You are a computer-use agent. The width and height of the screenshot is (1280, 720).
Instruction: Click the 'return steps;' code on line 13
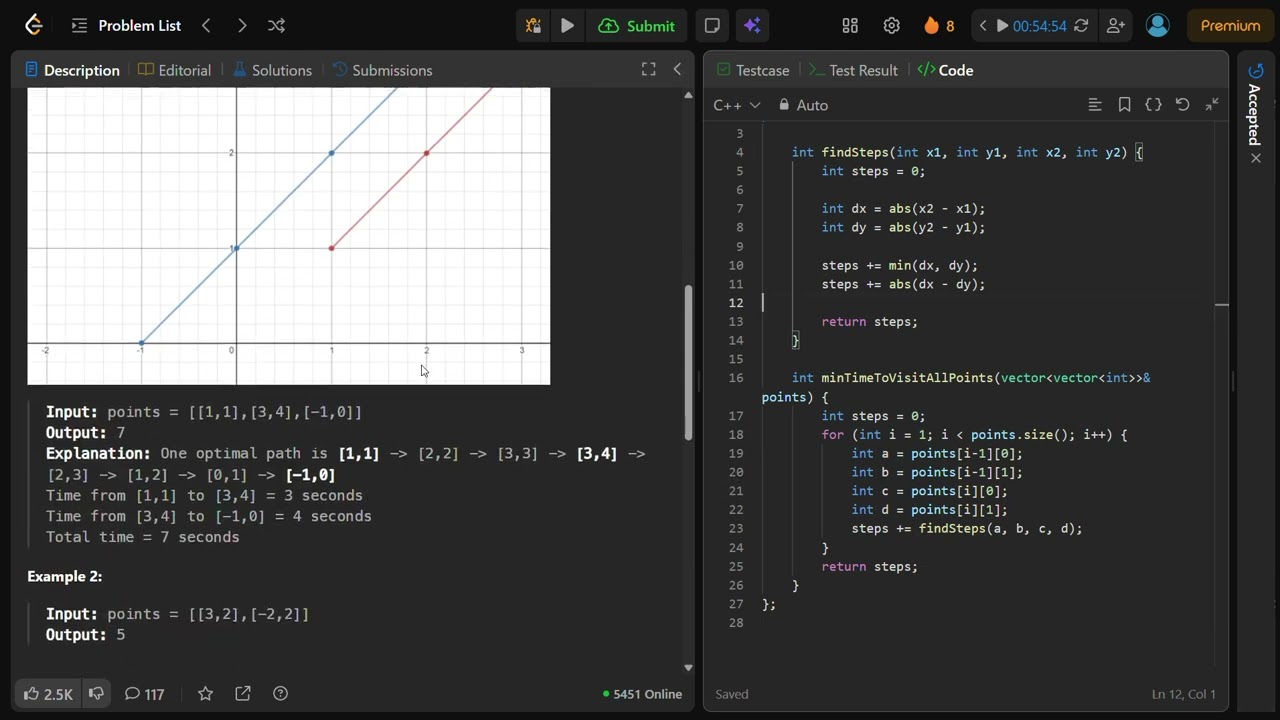pyautogui.click(x=869, y=322)
